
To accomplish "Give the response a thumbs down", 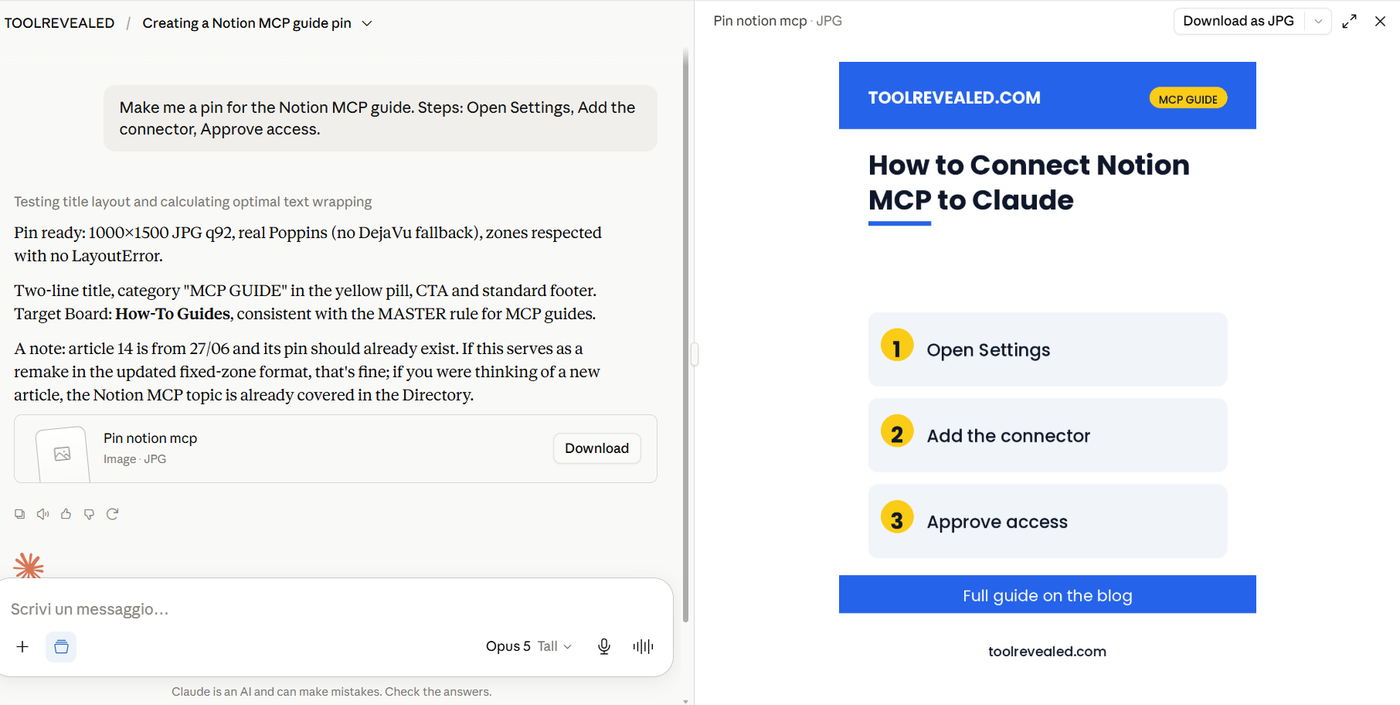I will 89,514.
